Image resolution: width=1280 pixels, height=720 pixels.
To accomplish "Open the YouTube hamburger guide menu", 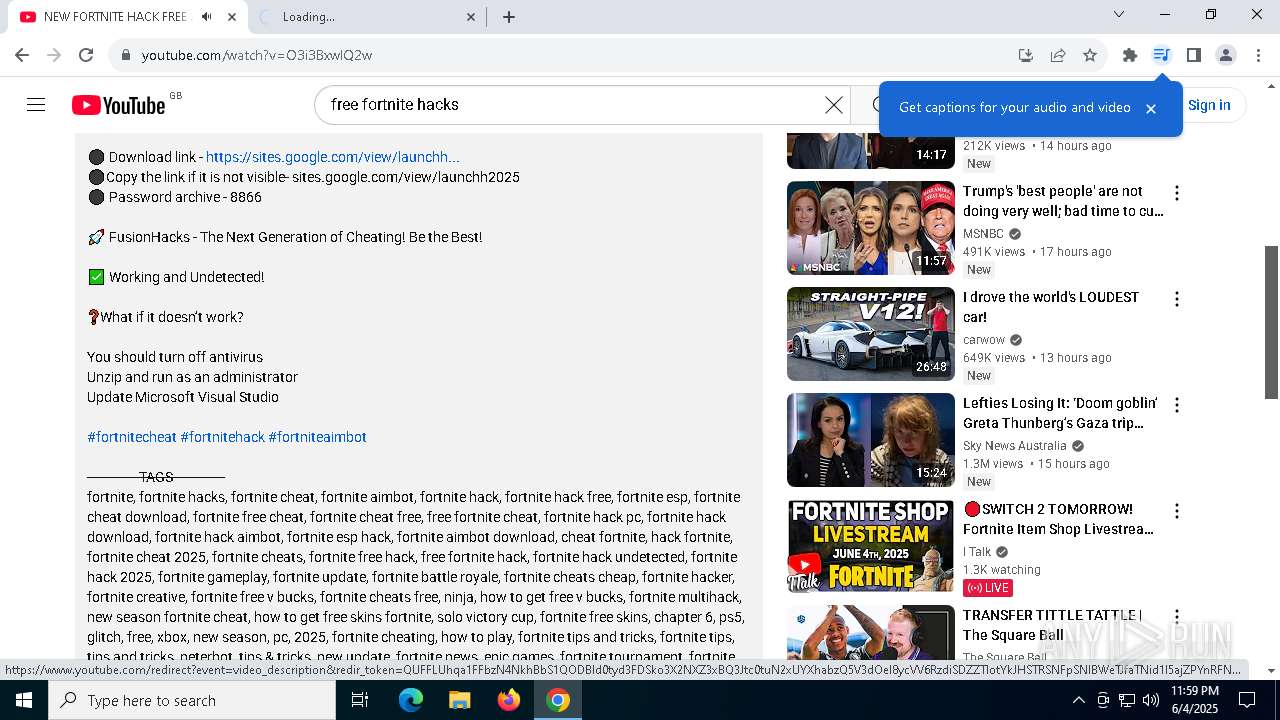I will coord(36,105).
